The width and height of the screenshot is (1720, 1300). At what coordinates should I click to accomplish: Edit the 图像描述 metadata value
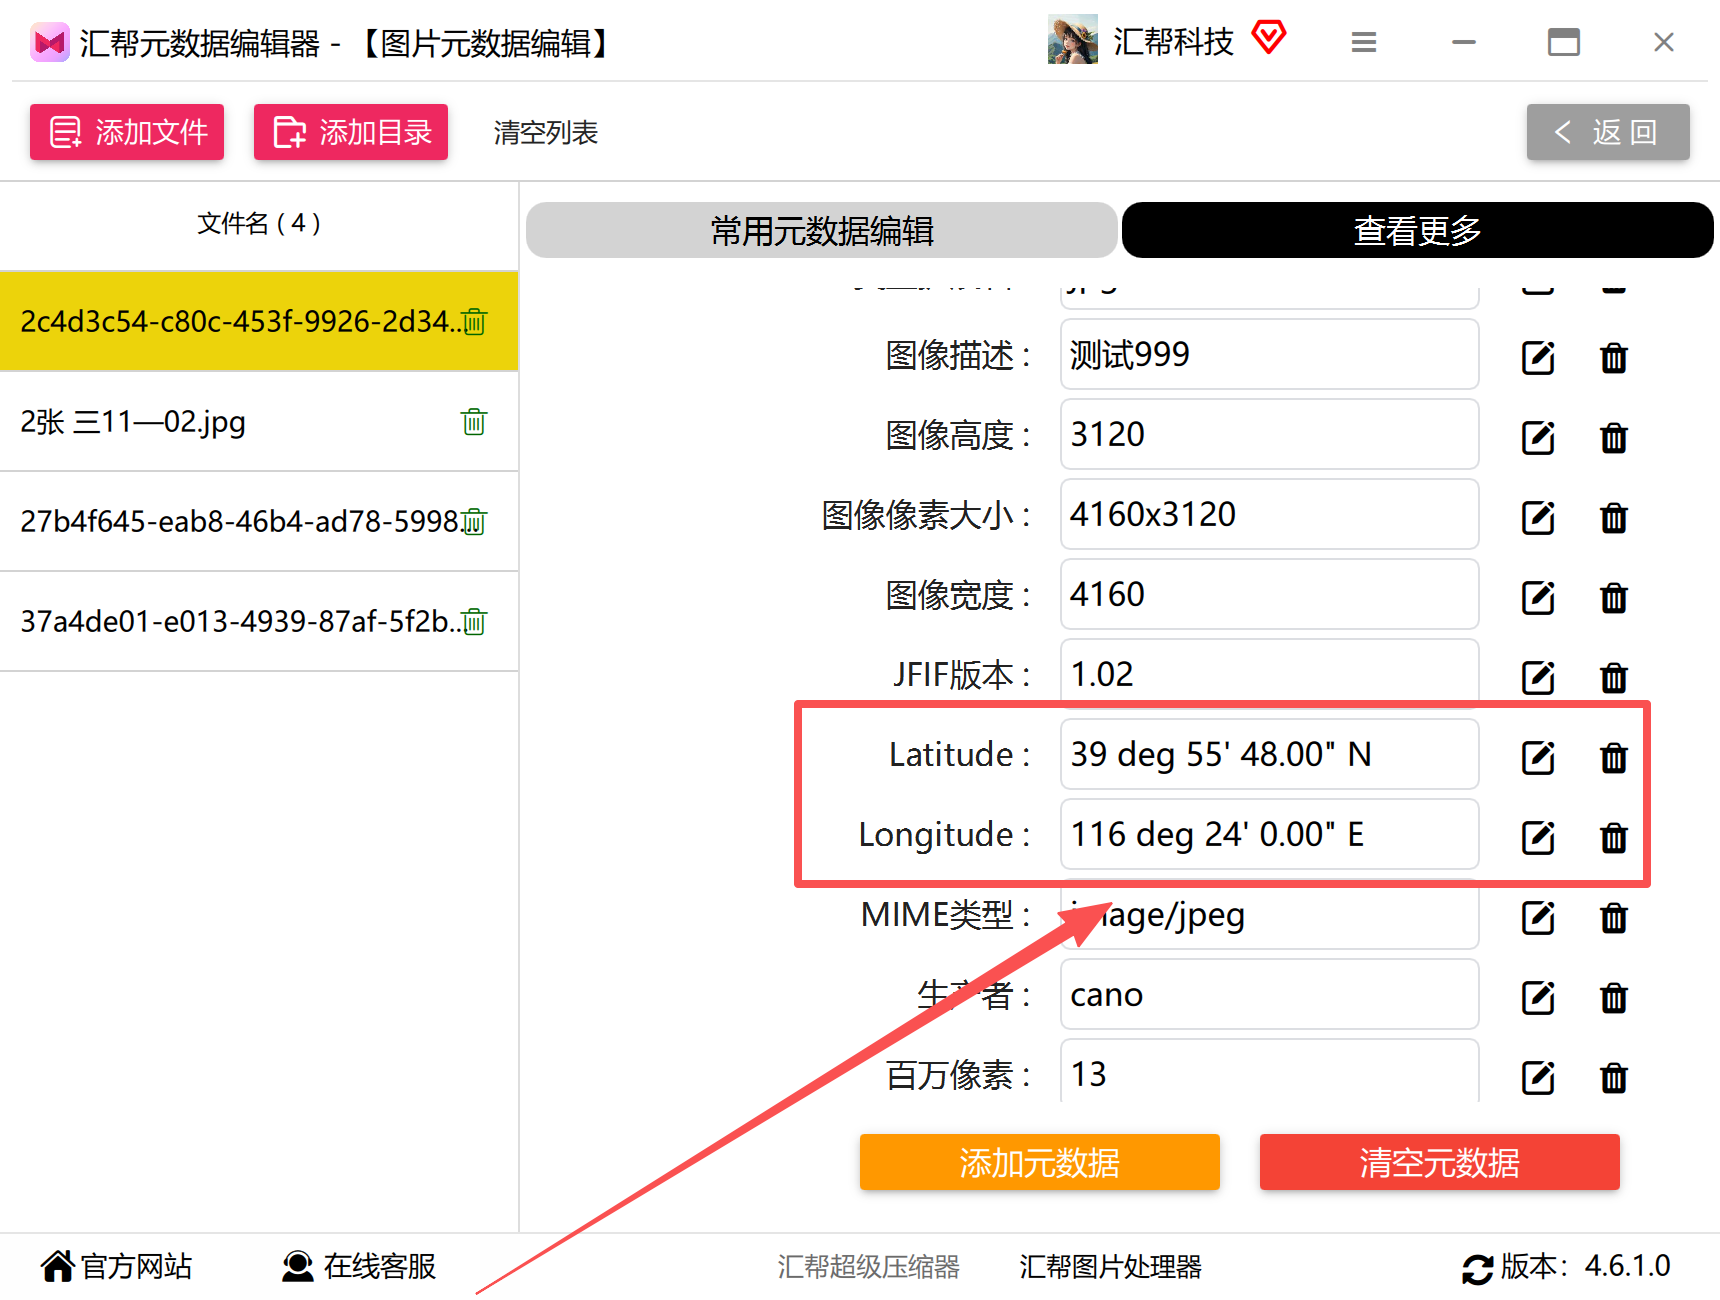1538,357
